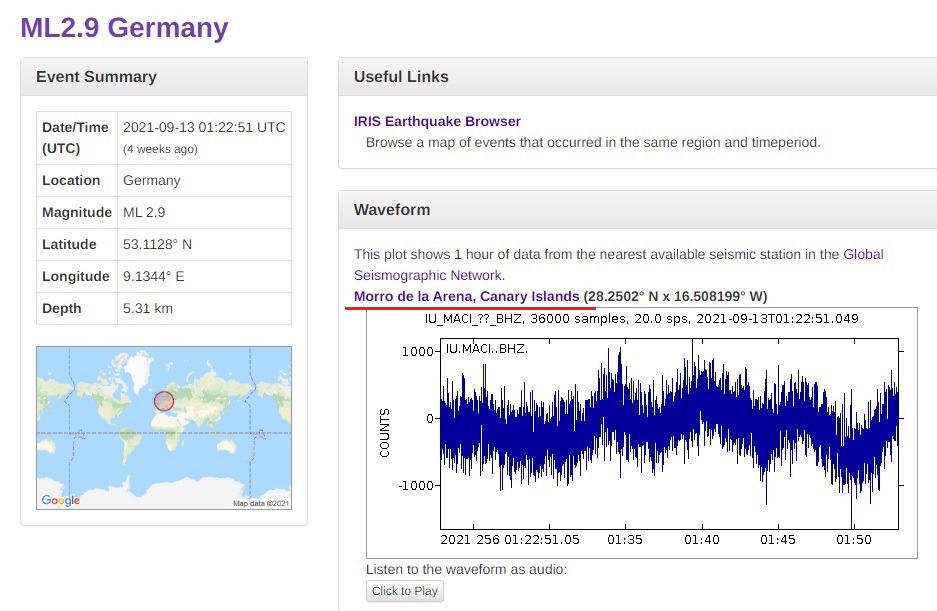Click the 01:40 time tick on plot
The height and width of the screenshot is (611, 937).
pos(702,540)
